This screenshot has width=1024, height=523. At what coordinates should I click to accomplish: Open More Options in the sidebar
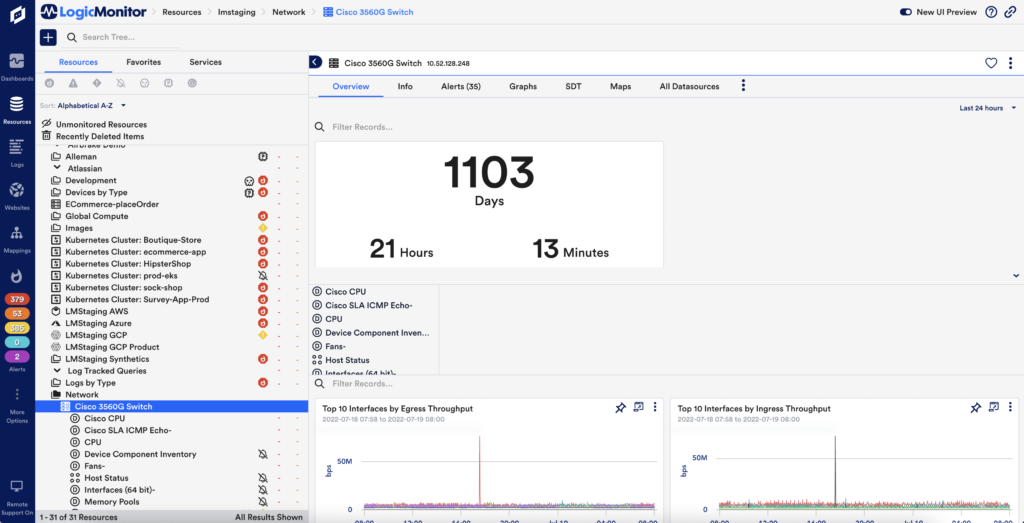17,405
